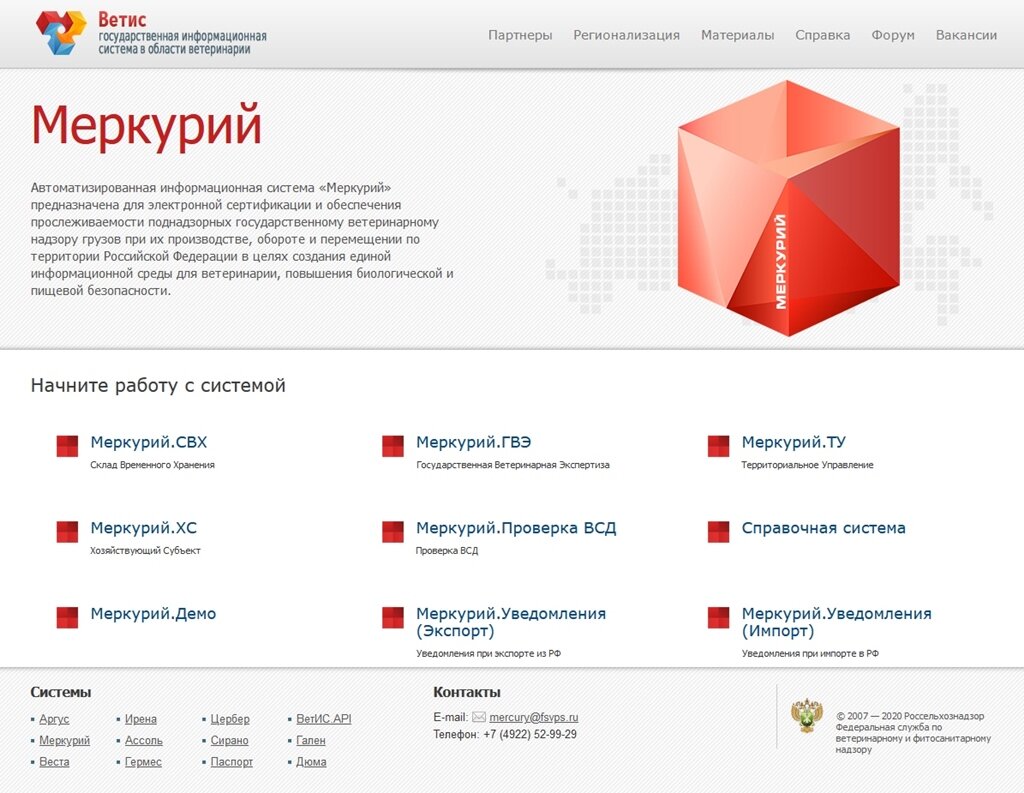Open the Справочная система link
Viewport: 1024px width, 793px height.
coord(824,528)
